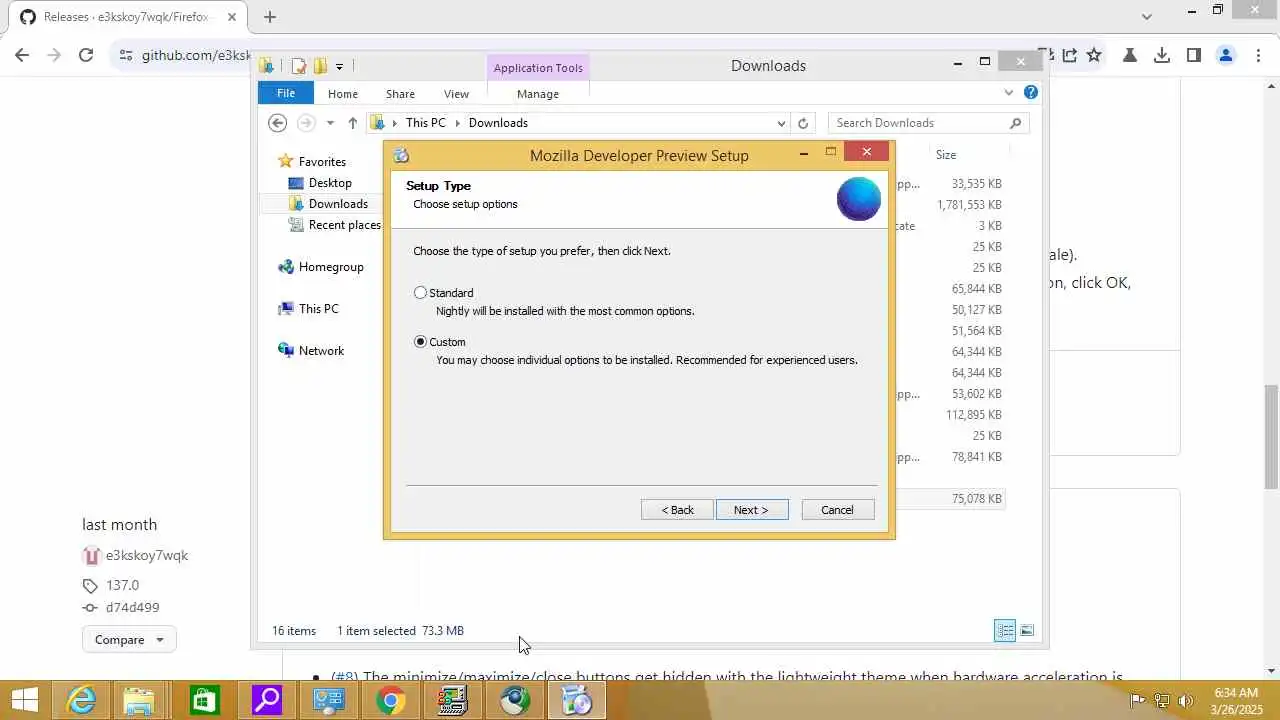1280x720 pixels.
Task: Go up one folder level in Explorer
Action: coord(352,123)
